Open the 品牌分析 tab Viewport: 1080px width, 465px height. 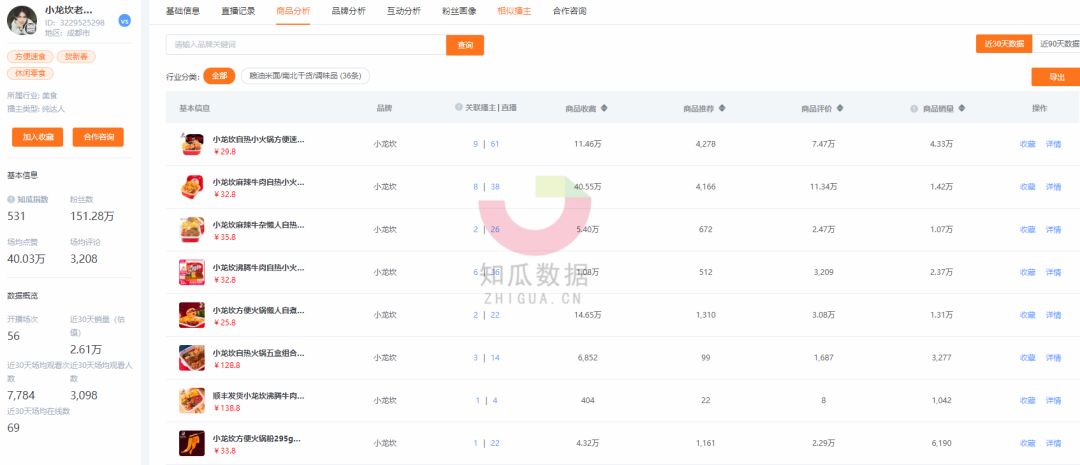click(x=349, y=11)
